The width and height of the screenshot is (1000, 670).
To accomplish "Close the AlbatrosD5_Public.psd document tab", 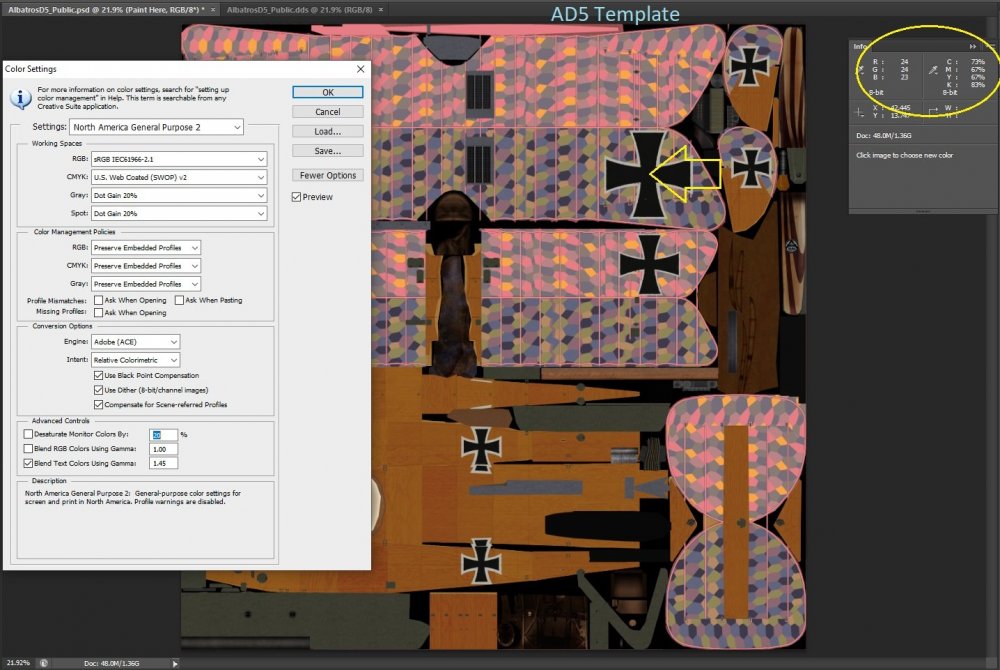I will pyautogui.click(x=213, y=9).
